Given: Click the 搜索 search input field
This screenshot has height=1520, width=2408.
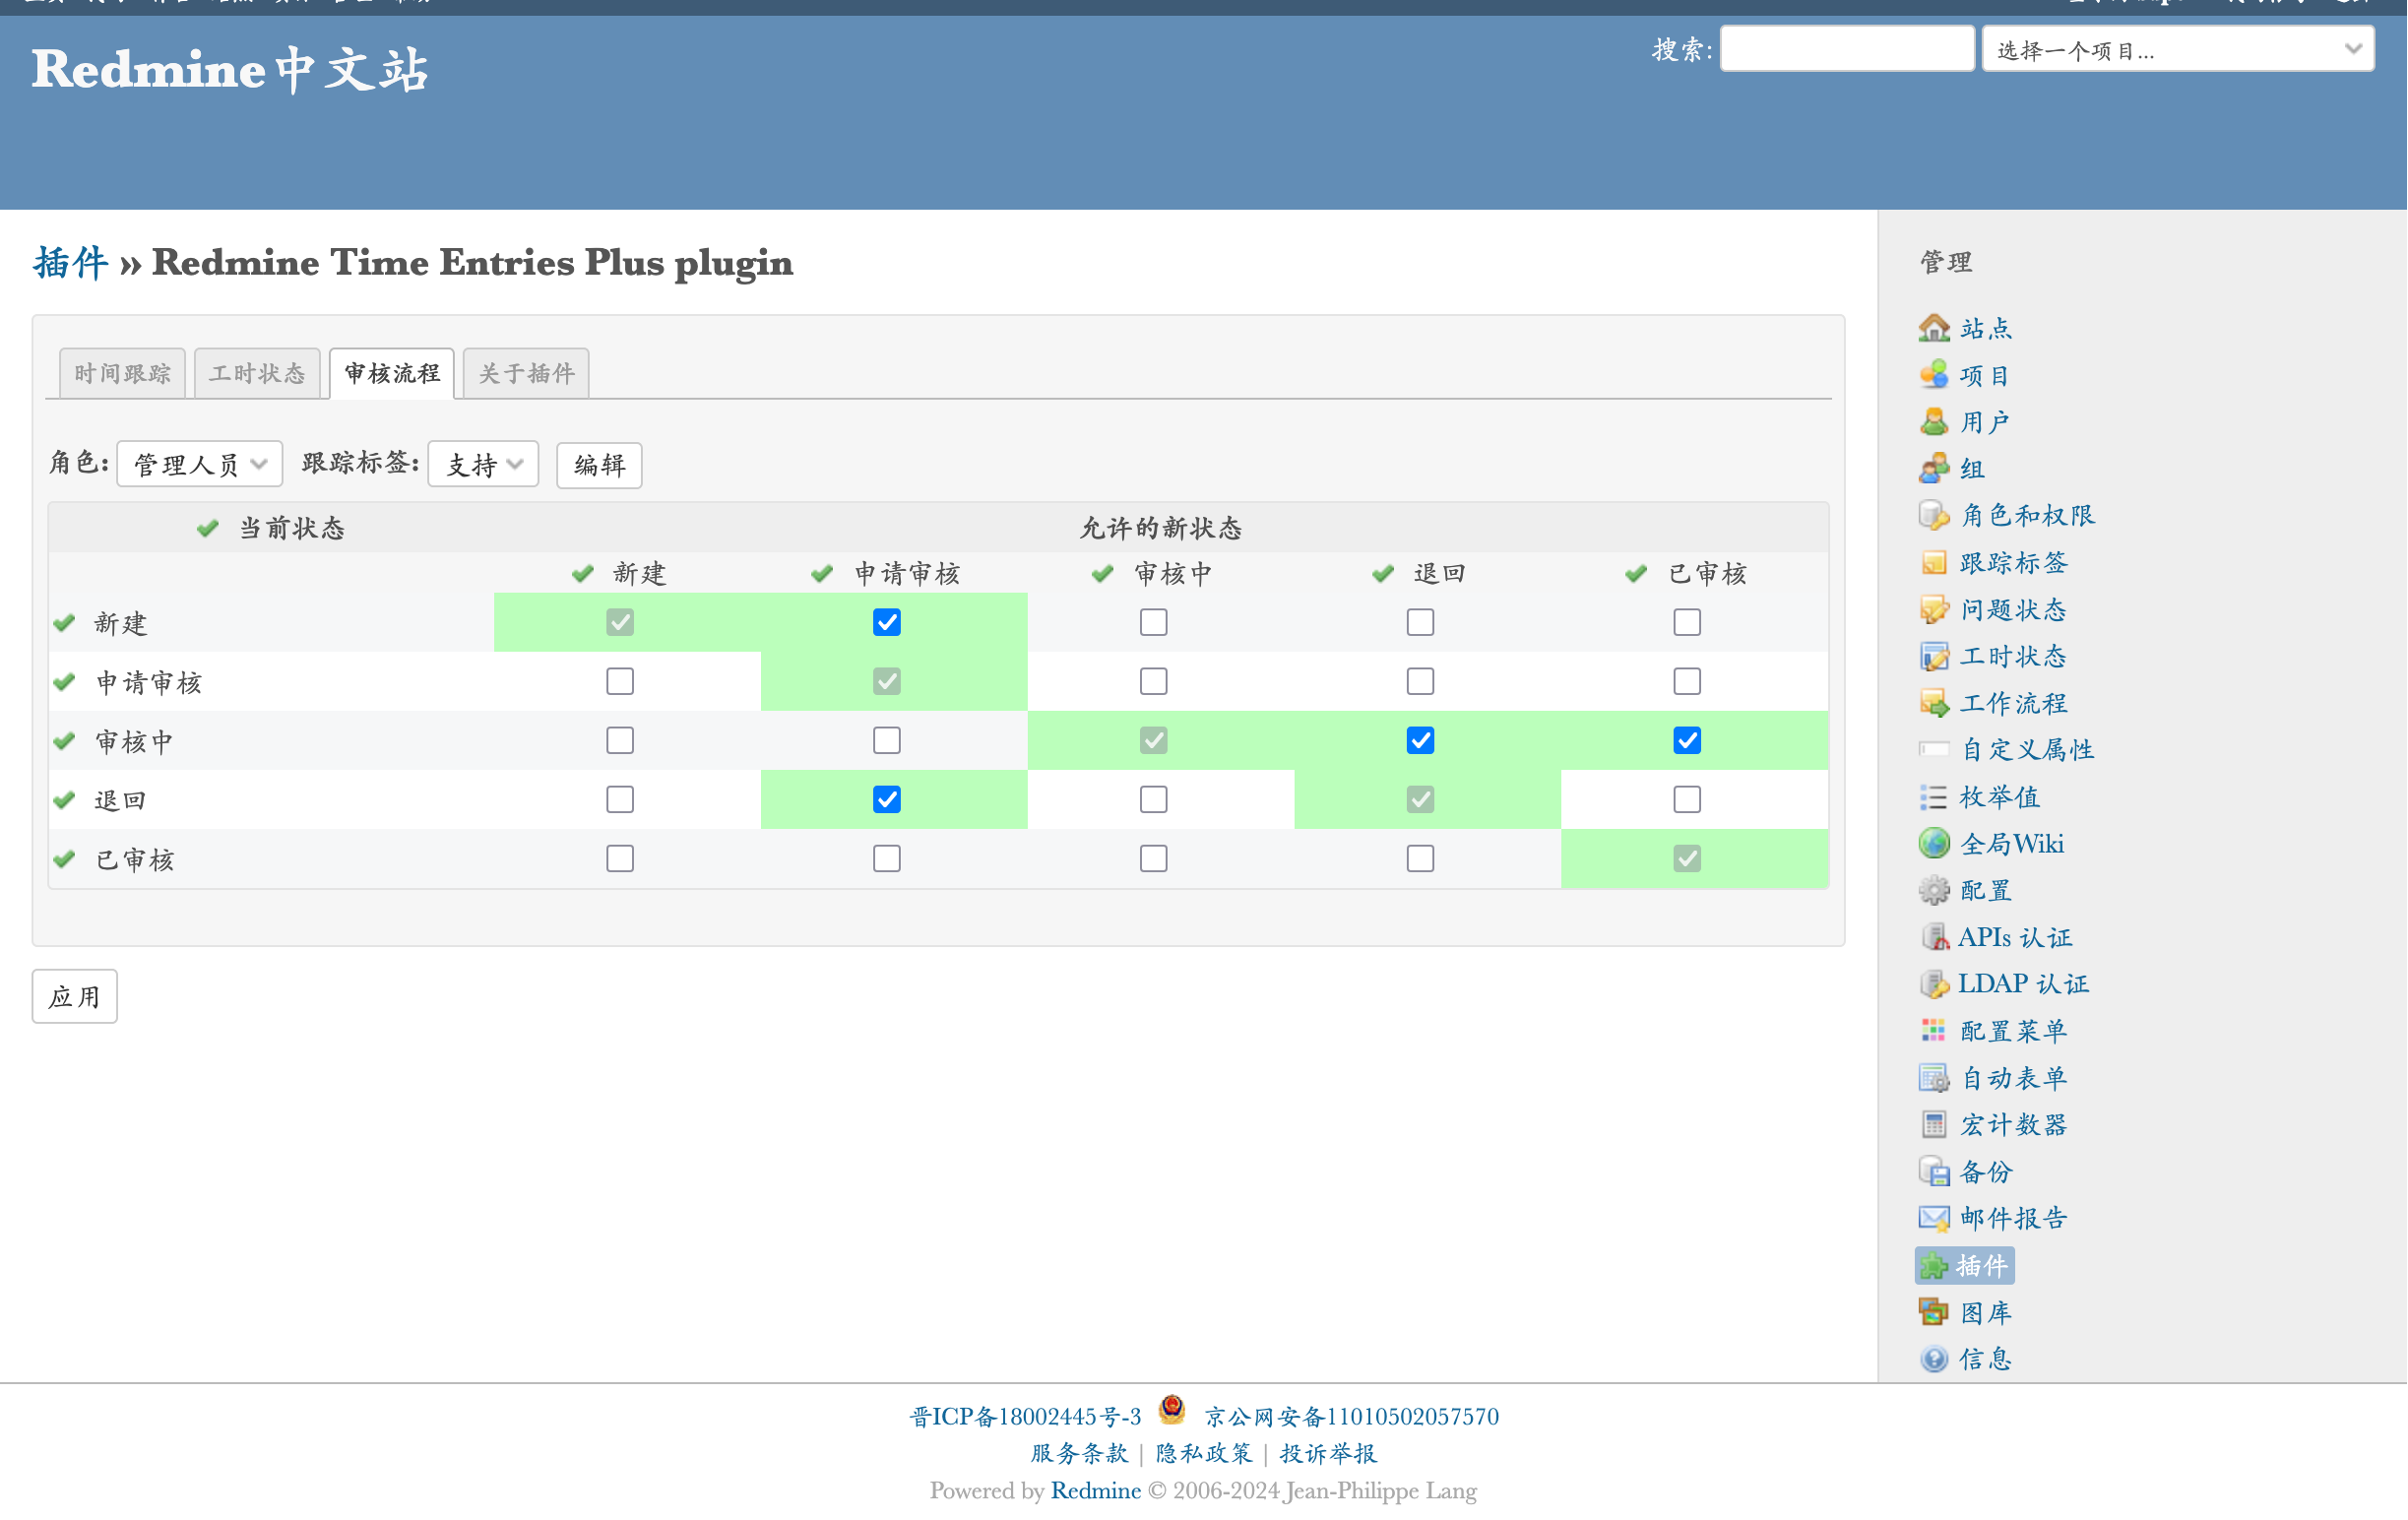Looking at the screenshot, I should pos(1846,49).
